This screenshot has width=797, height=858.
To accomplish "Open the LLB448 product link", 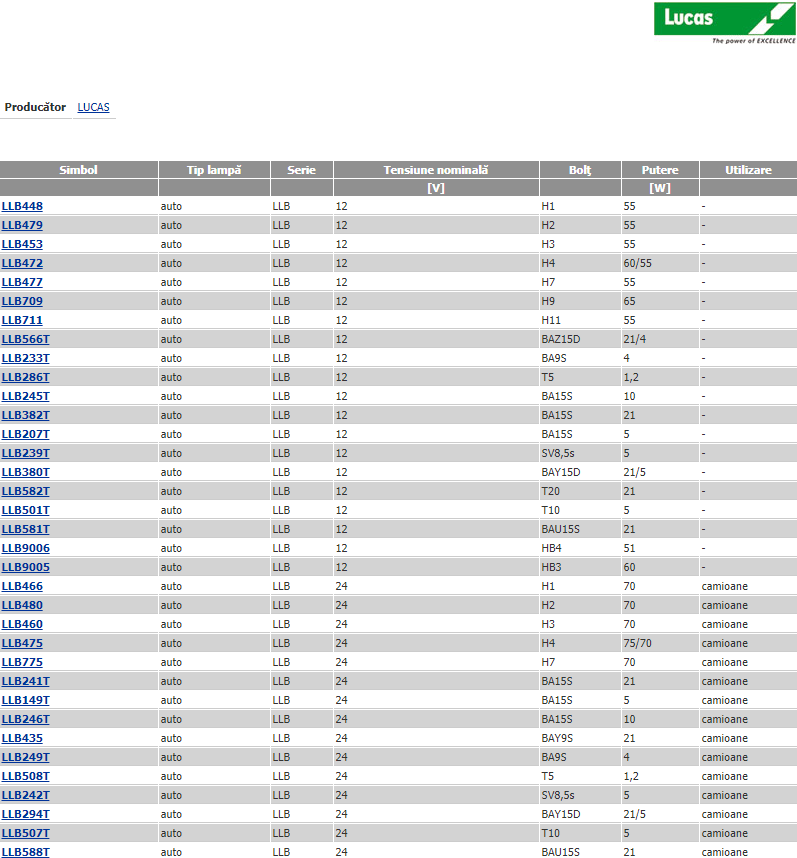I will tap(22, 206).
